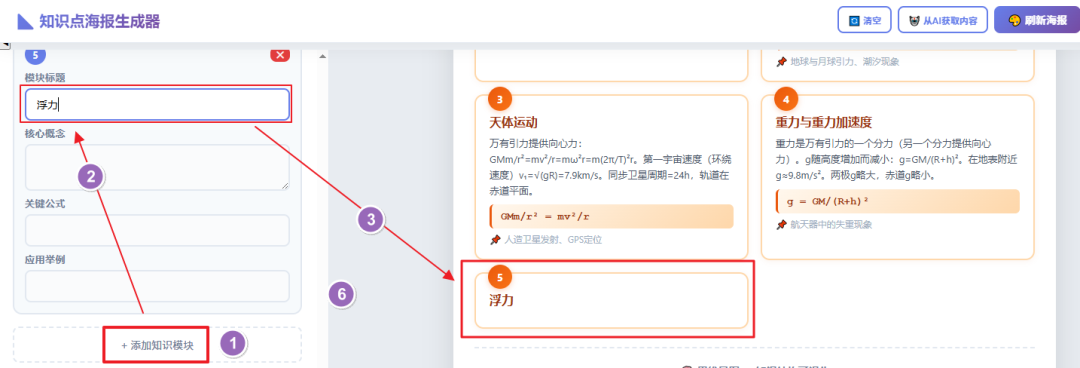The height and width of the screenshot is (368, 1080).
Task: Delete module 5 with red X button
Action: pos(280,54)
